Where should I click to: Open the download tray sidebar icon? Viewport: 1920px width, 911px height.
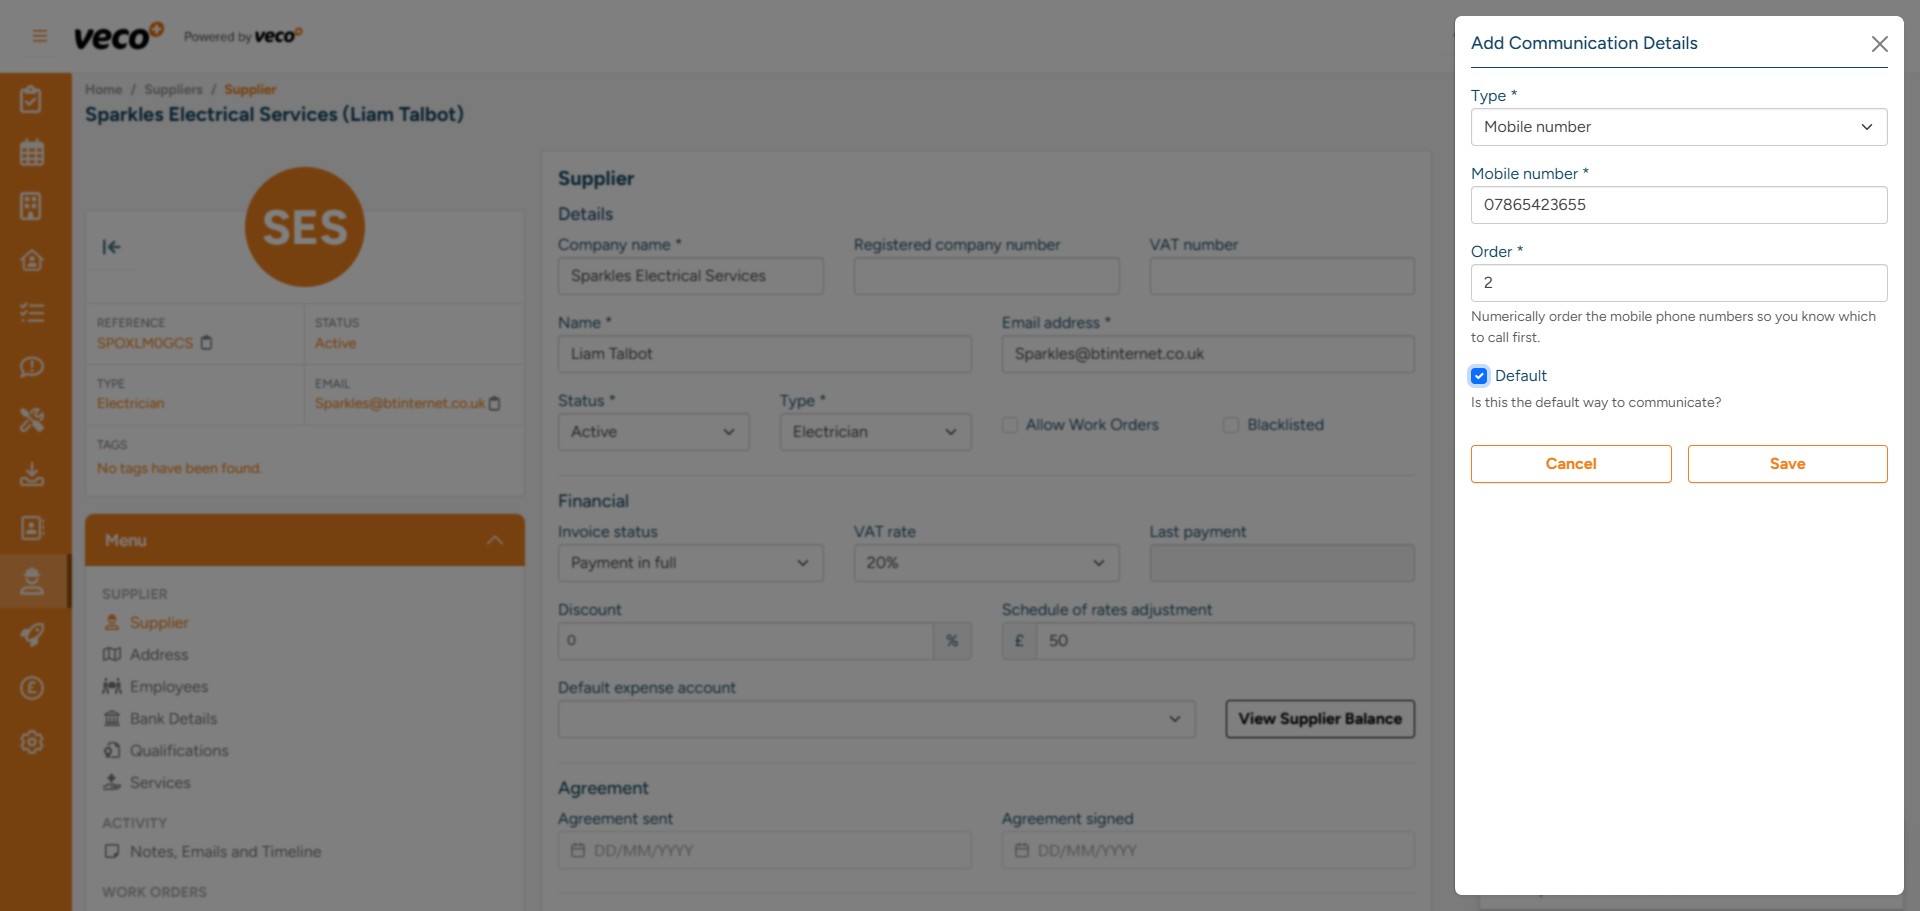tap(32, 474)
